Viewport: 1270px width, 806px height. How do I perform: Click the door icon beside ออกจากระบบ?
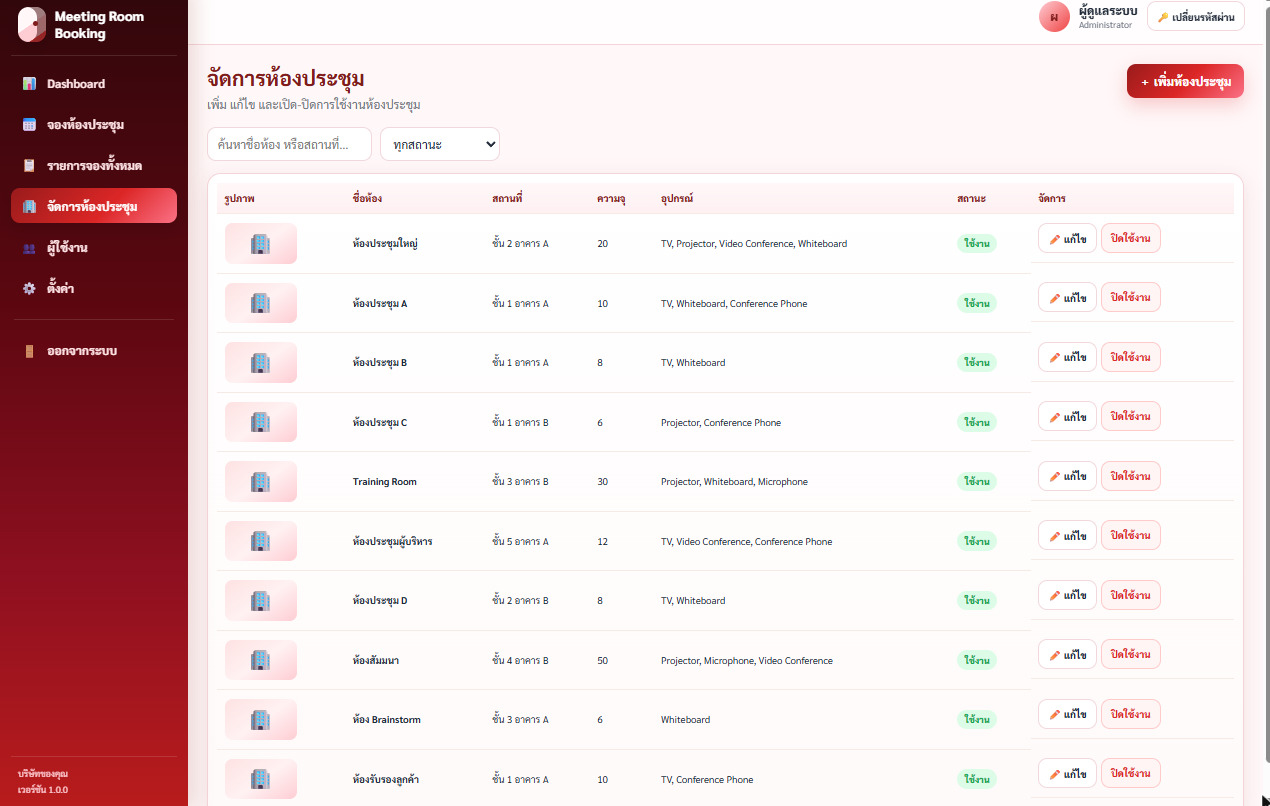(30, 351)
